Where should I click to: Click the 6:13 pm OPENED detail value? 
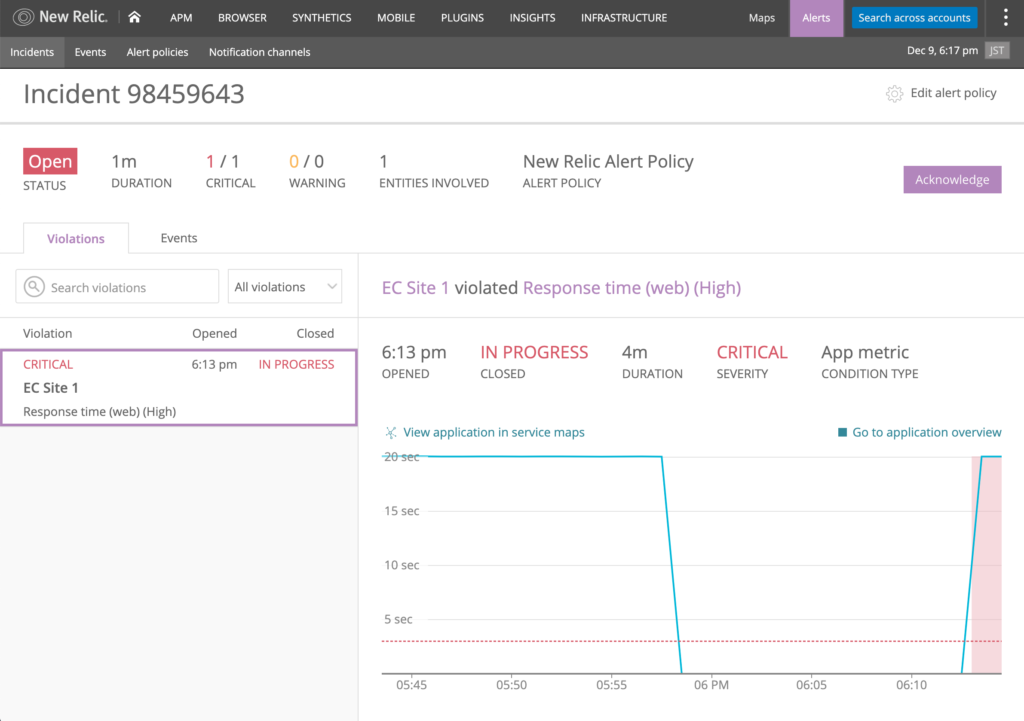tap(414, 352)
